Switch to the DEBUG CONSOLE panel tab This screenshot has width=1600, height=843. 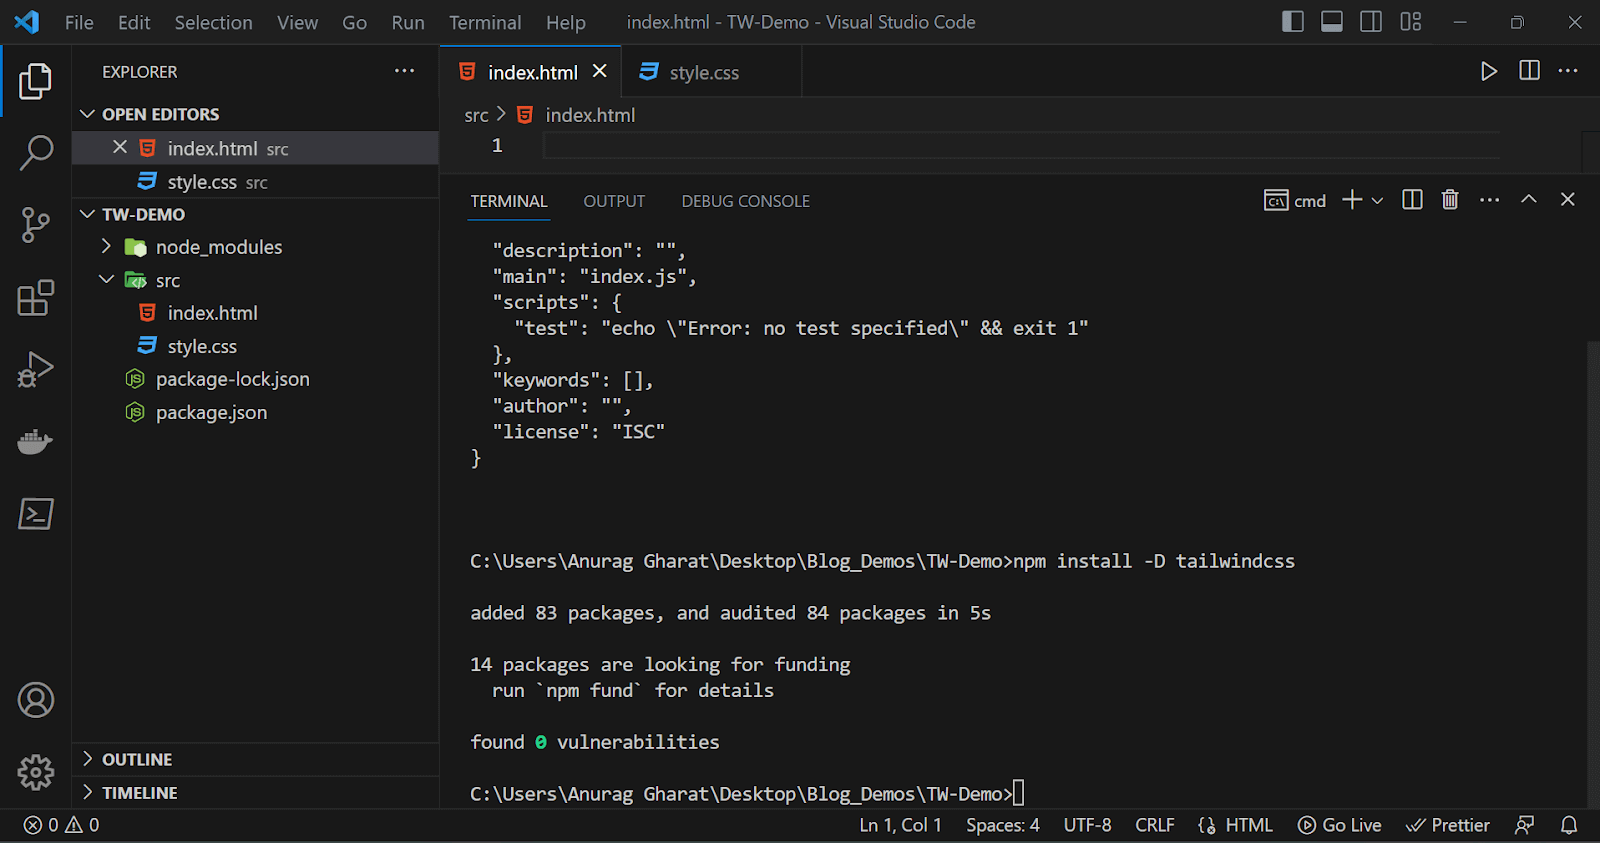pyautogui.click(x=746, y=201)
